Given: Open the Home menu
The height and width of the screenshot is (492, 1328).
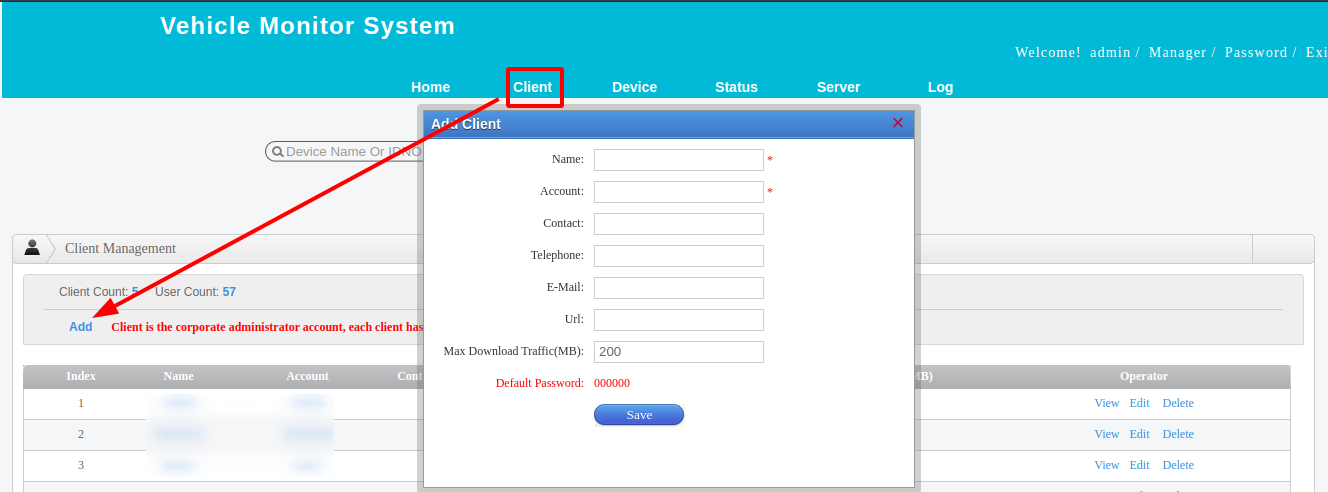Looking at the screenshot, I should (x=430, y=87).
